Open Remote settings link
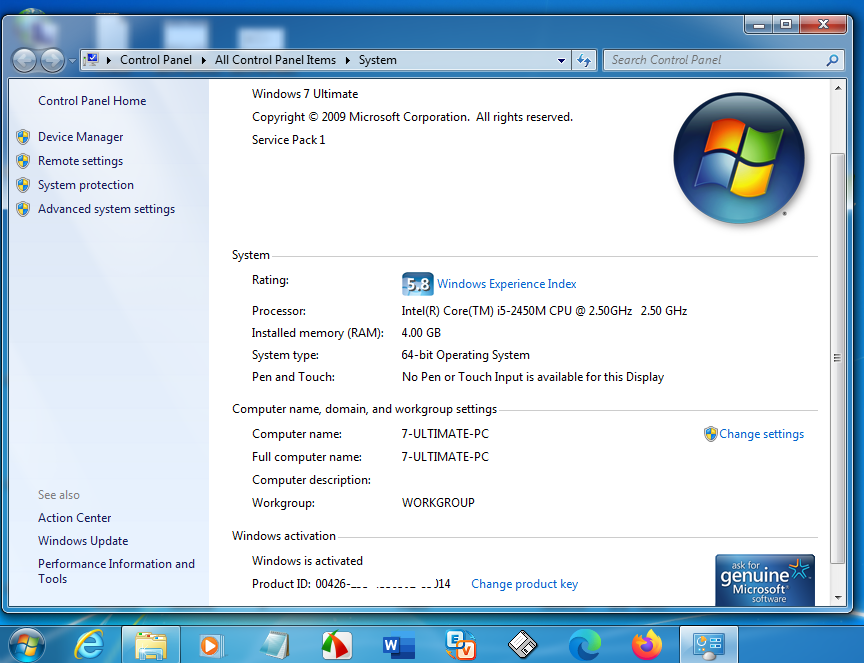This screenshot has width=864, height=663. tap(80, 161)
